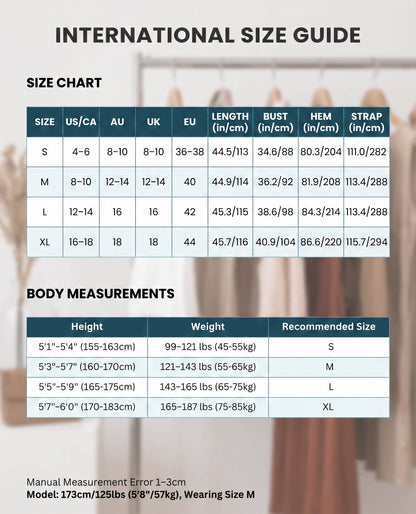Click the Manual Measurement Error 1-3cm note
This screenshot has width=416, height=514.
tap(106, 482)
